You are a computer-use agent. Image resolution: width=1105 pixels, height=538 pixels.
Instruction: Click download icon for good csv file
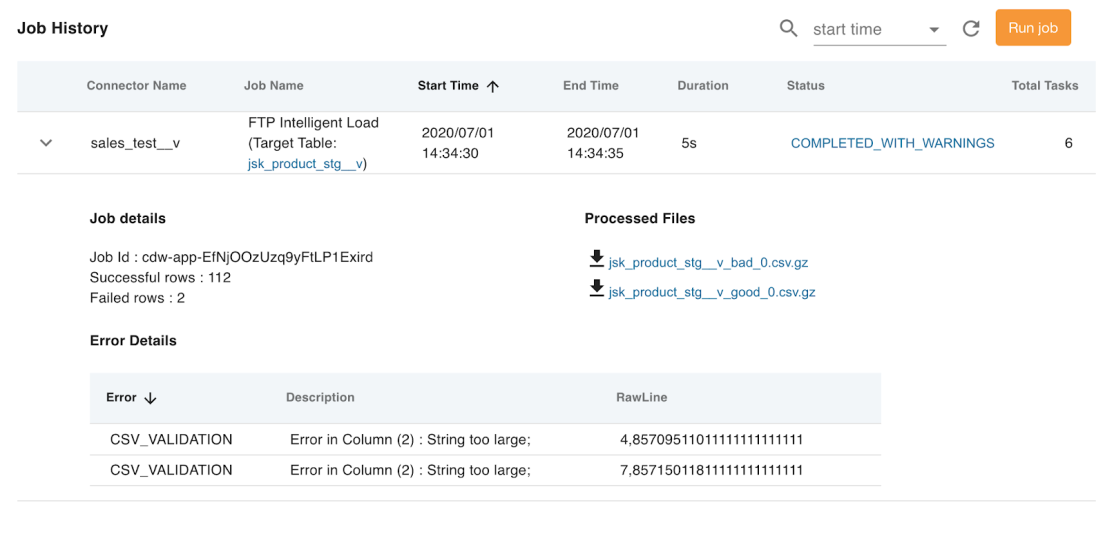pos(596,291)
